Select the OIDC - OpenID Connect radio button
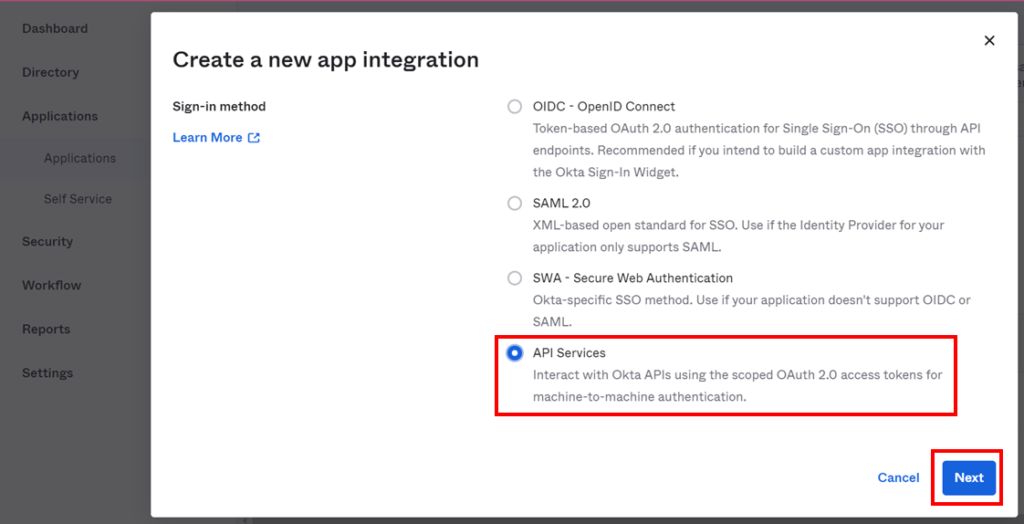1024x524 pixels. 515,107
